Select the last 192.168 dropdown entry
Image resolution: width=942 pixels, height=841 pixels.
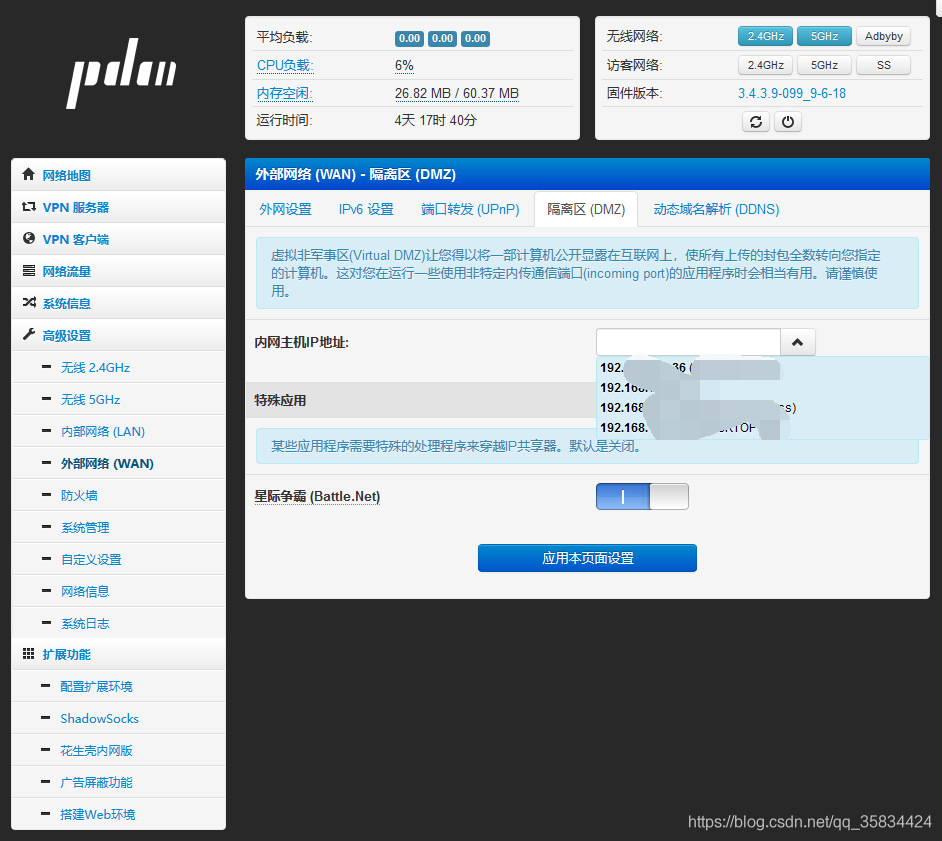(x=763, y=428)
